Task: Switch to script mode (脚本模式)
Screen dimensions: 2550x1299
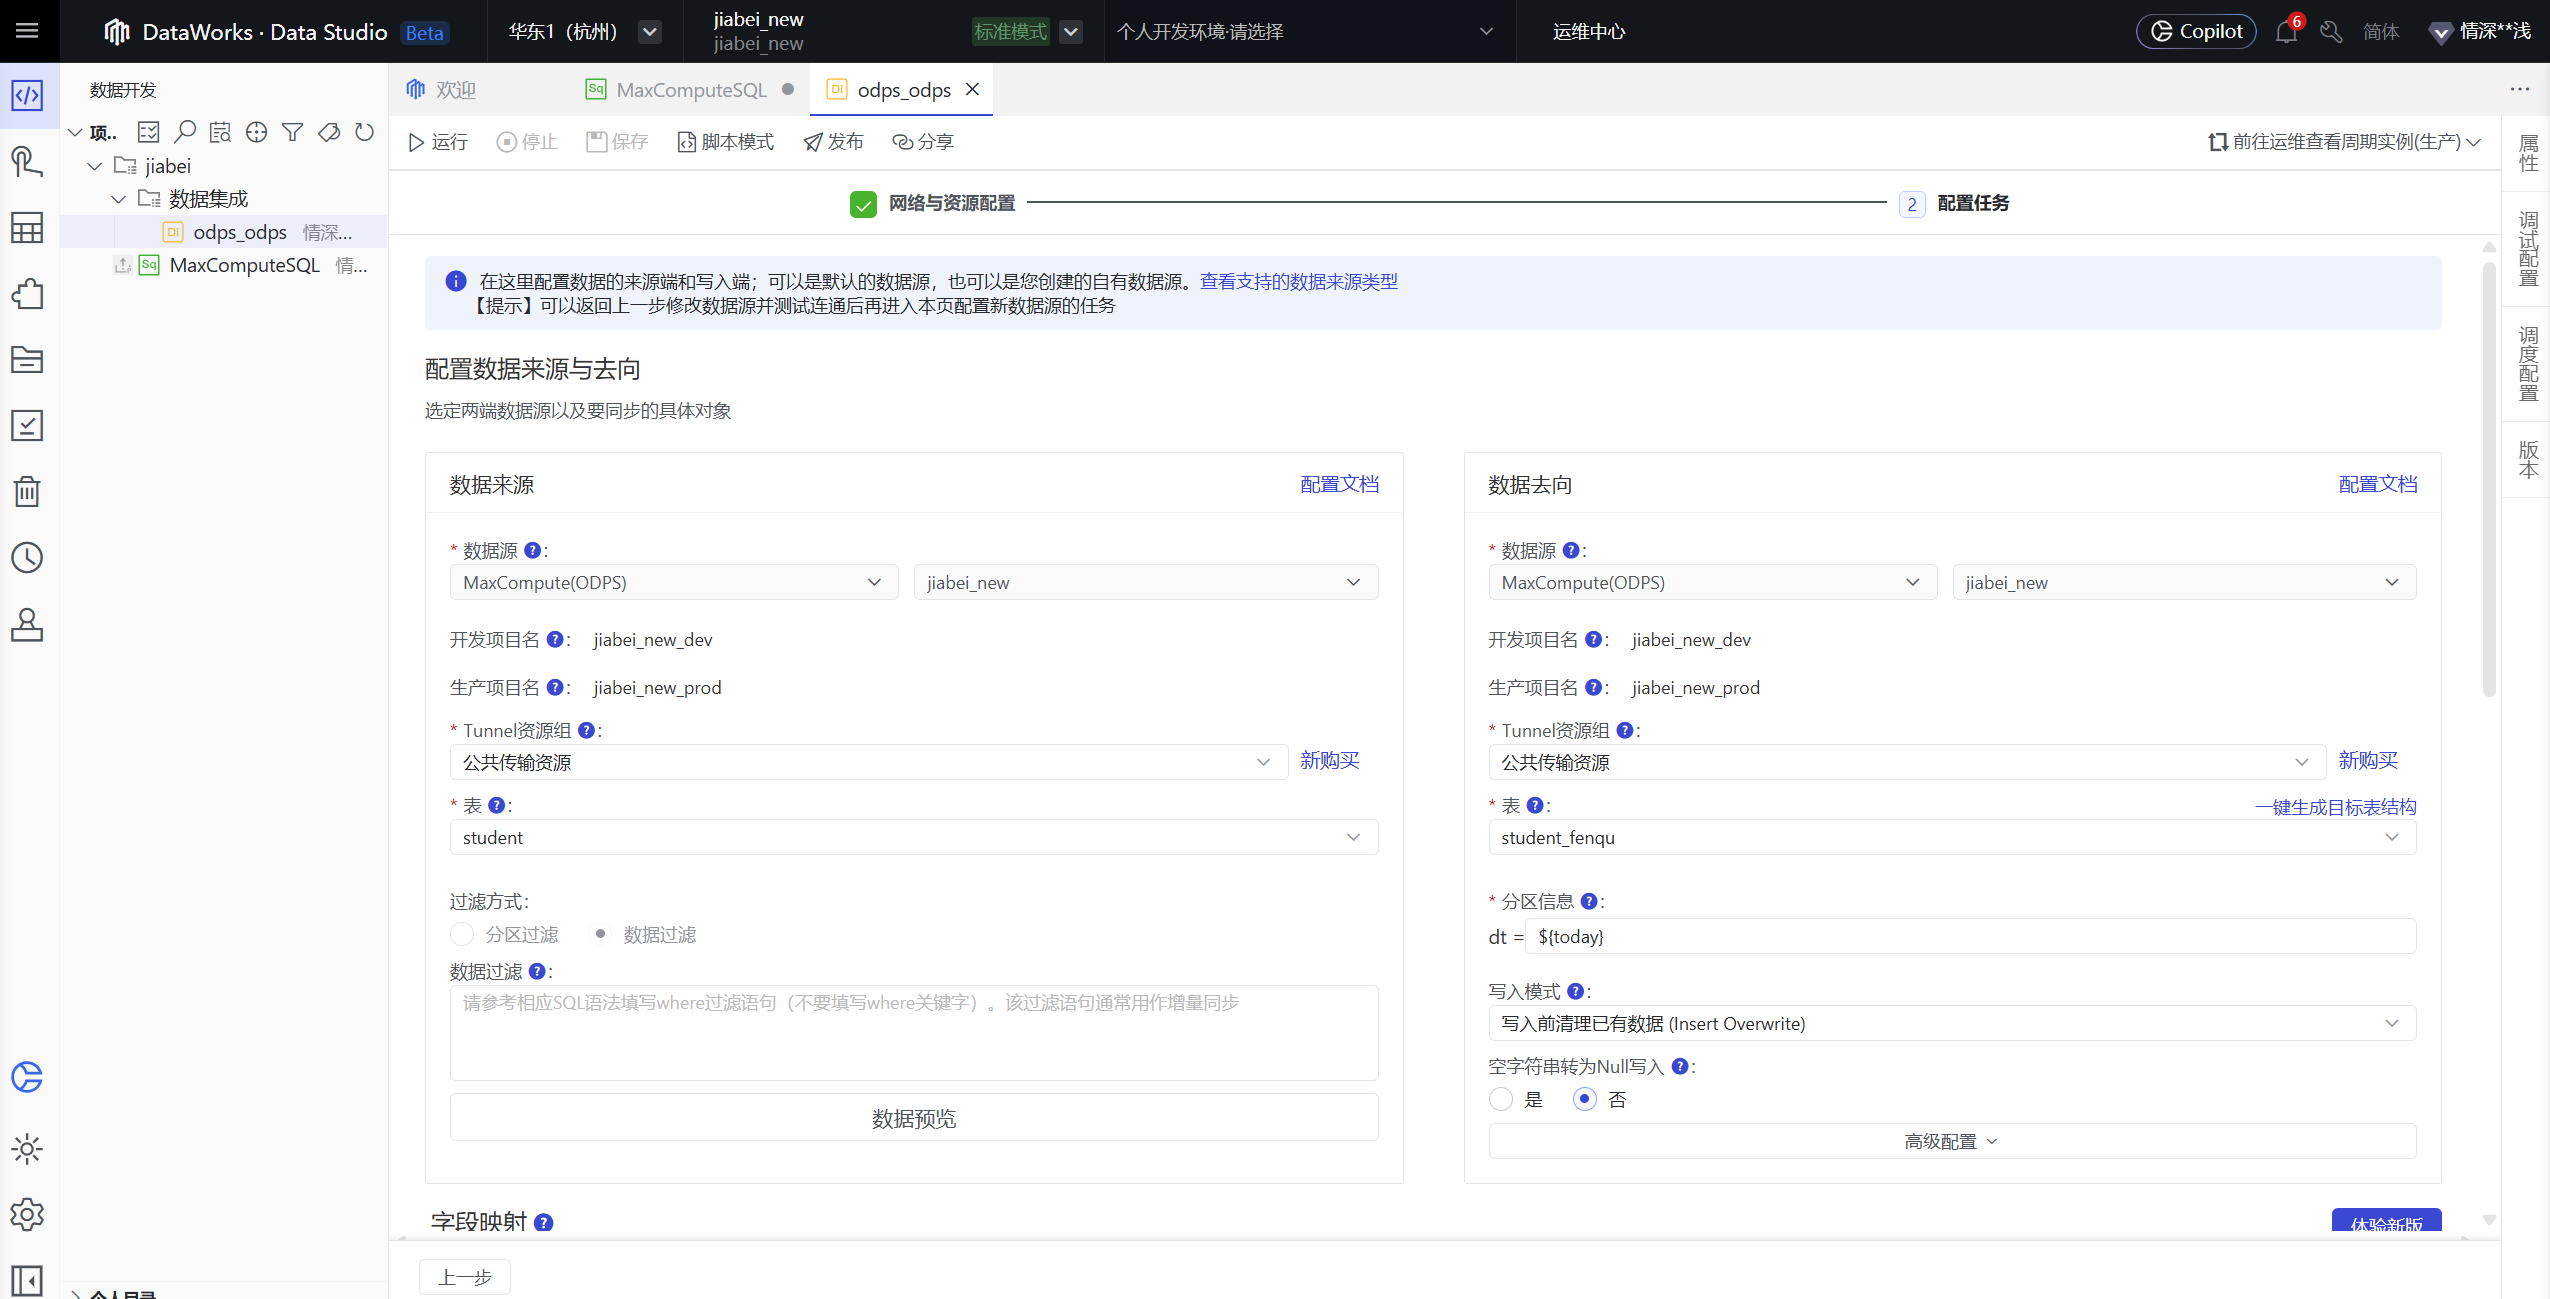Action: point(726,142)
